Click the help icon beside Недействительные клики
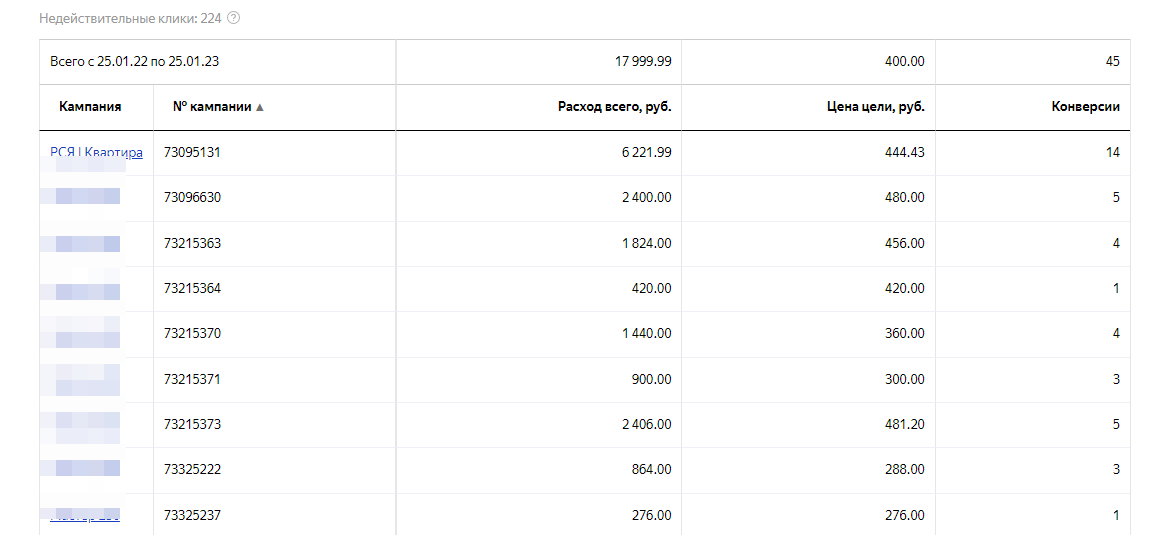 coord(233,19)
